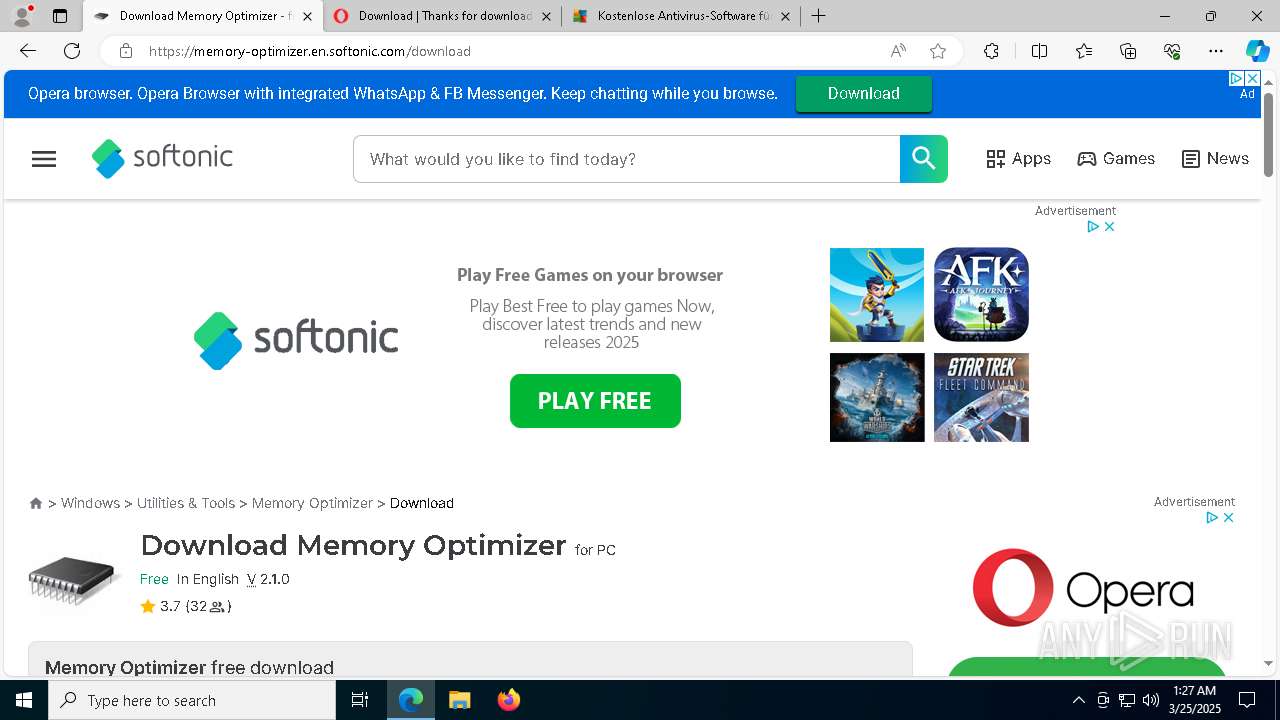Viewport: 1280px width, 720px height.
Task: Click the World of Warships thumbnail
Action: click(877, 397)
